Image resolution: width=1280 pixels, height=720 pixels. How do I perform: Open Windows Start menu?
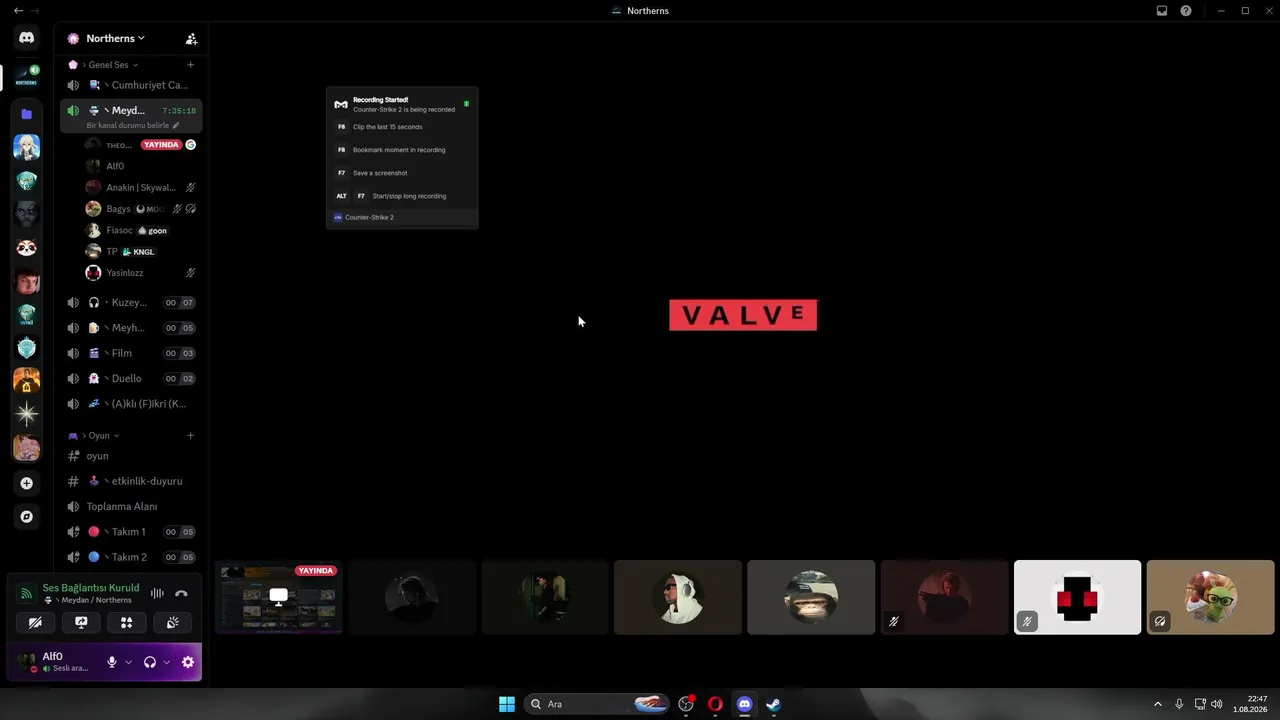[507, 704]
